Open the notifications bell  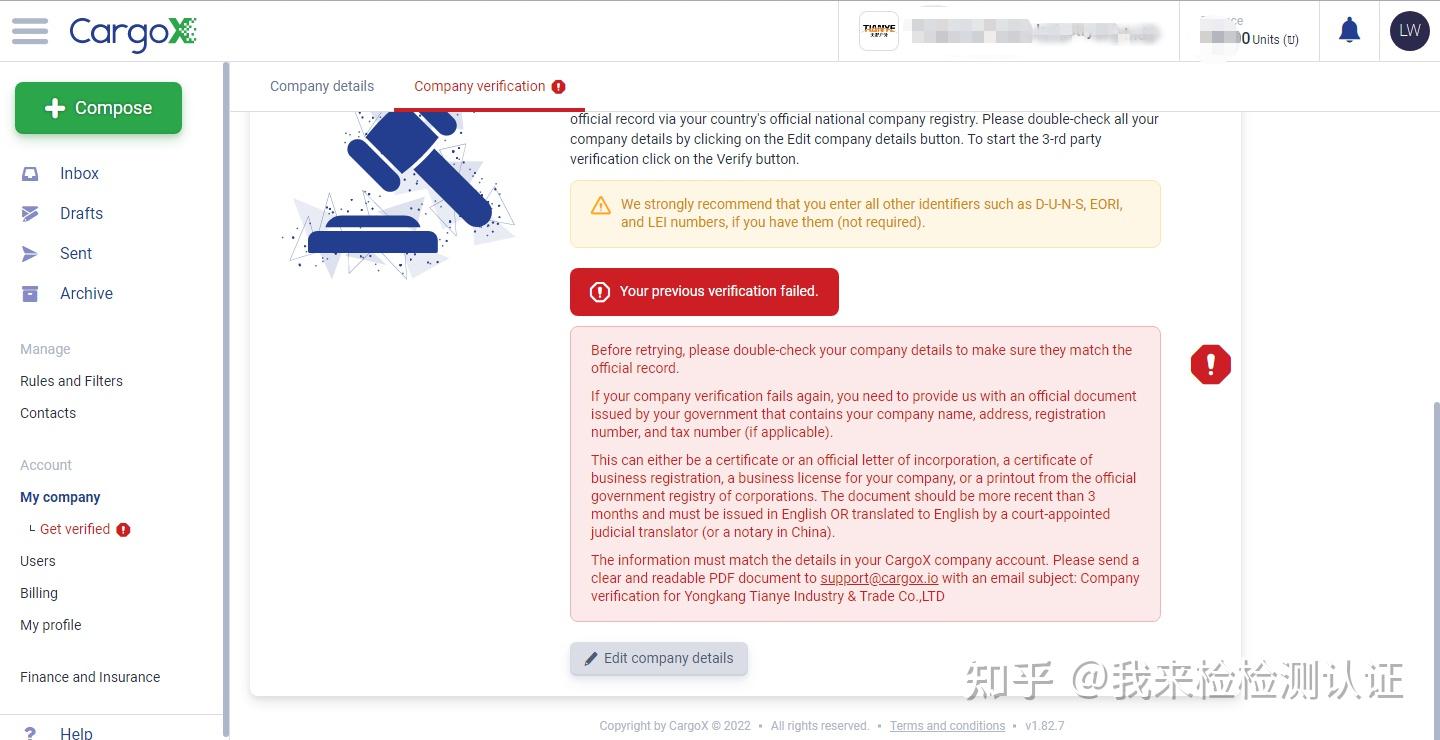coord(1349,31)
